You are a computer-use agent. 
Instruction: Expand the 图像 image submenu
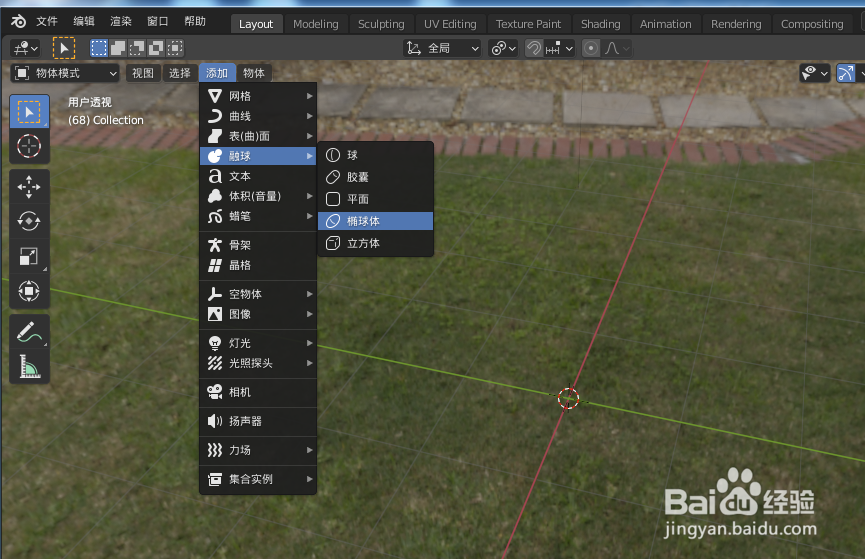click(258, 314)
